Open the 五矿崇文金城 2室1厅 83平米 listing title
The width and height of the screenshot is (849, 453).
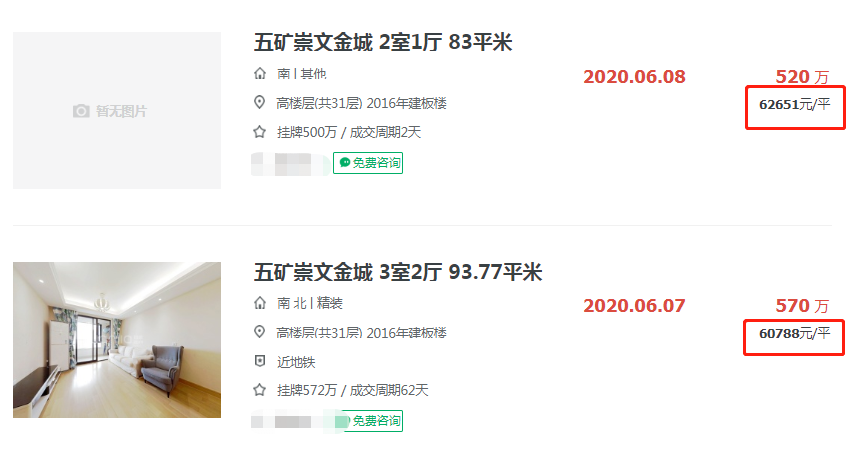[x=383, y=42]
